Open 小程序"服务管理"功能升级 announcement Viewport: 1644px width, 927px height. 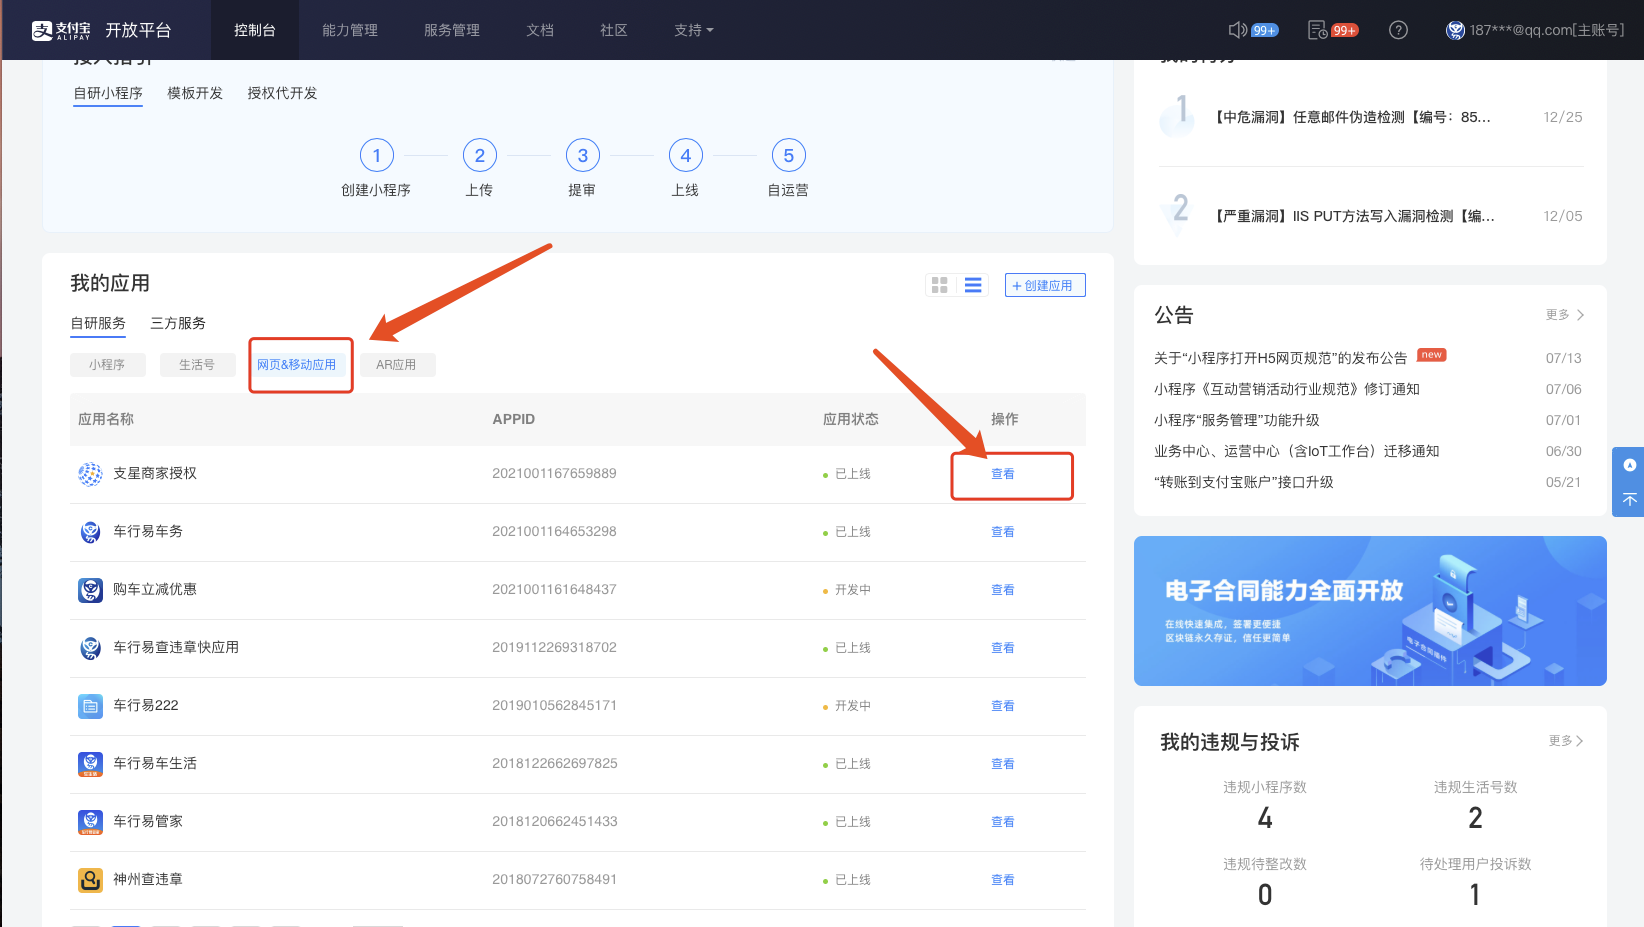pos(1237,420)
